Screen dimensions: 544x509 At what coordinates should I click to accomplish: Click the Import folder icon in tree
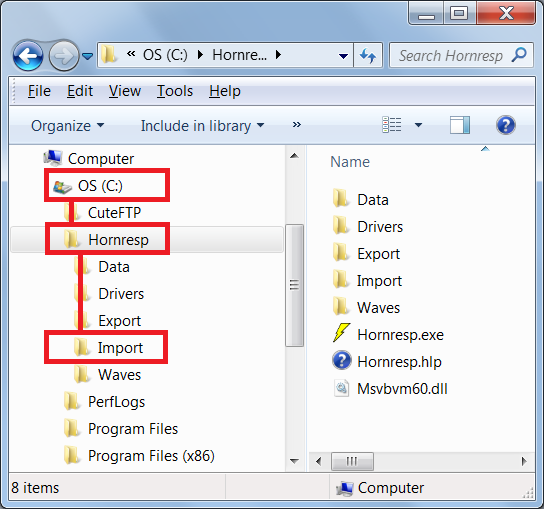coord(82,348)
